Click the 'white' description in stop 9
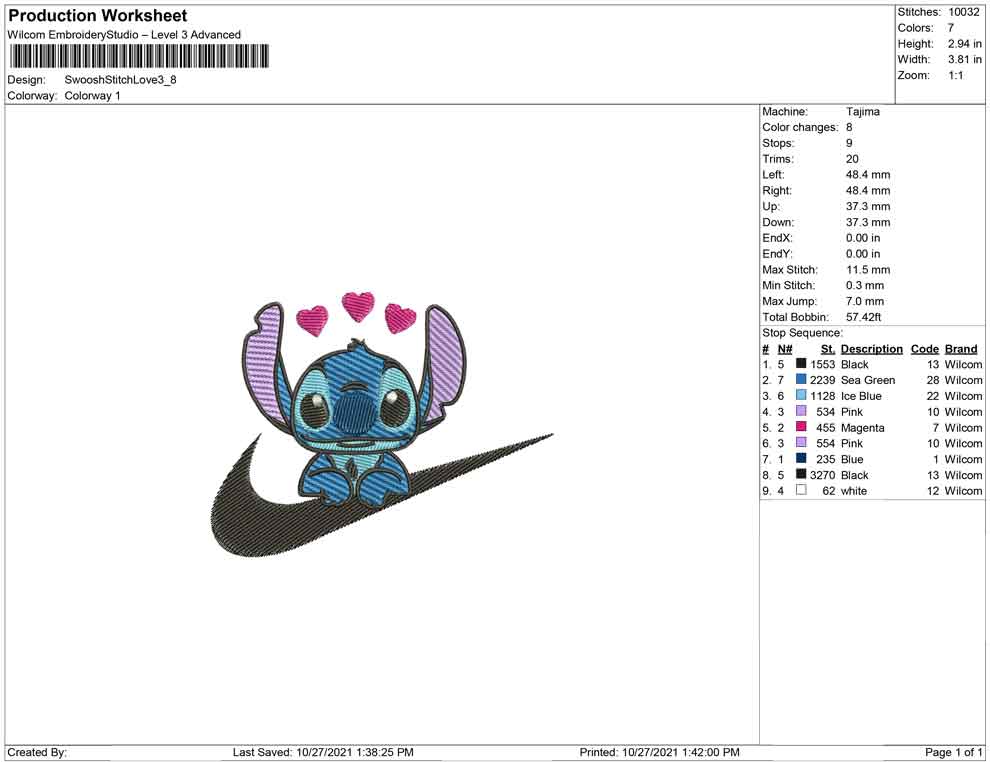Viewport: 990px width, 762px height. coord(854,491)
